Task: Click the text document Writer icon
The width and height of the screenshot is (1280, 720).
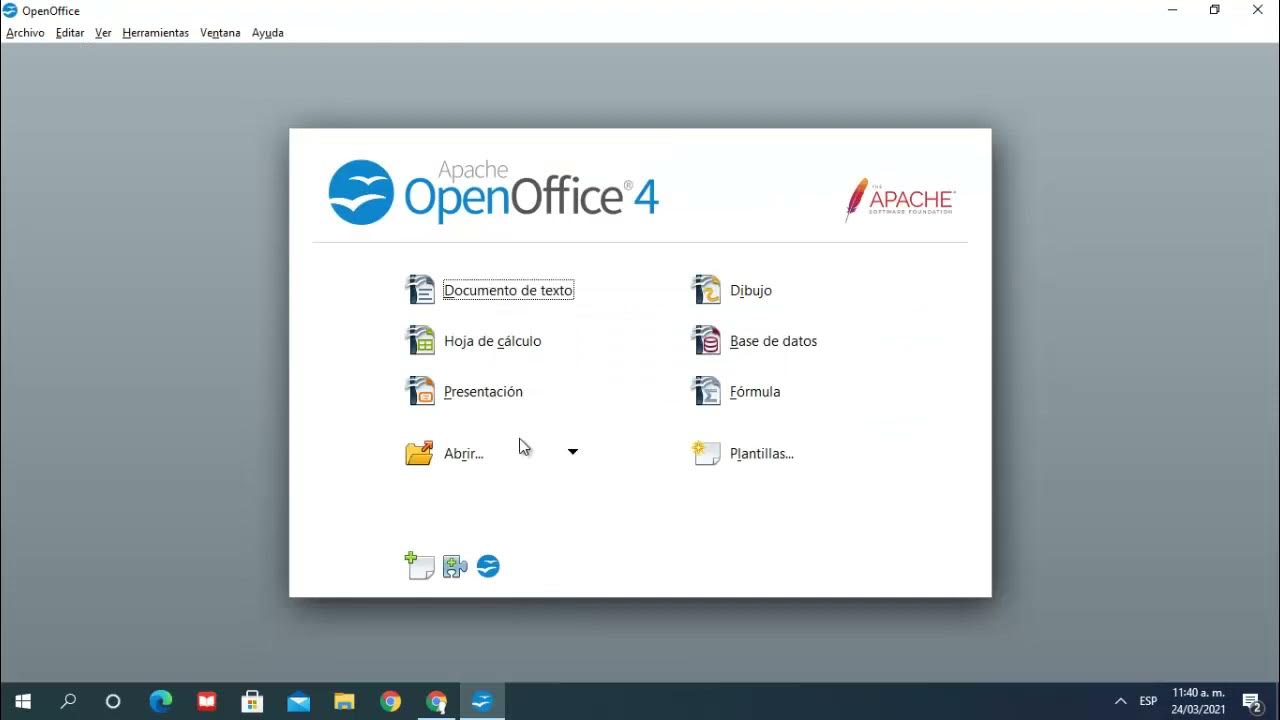Action: point(420,290)
